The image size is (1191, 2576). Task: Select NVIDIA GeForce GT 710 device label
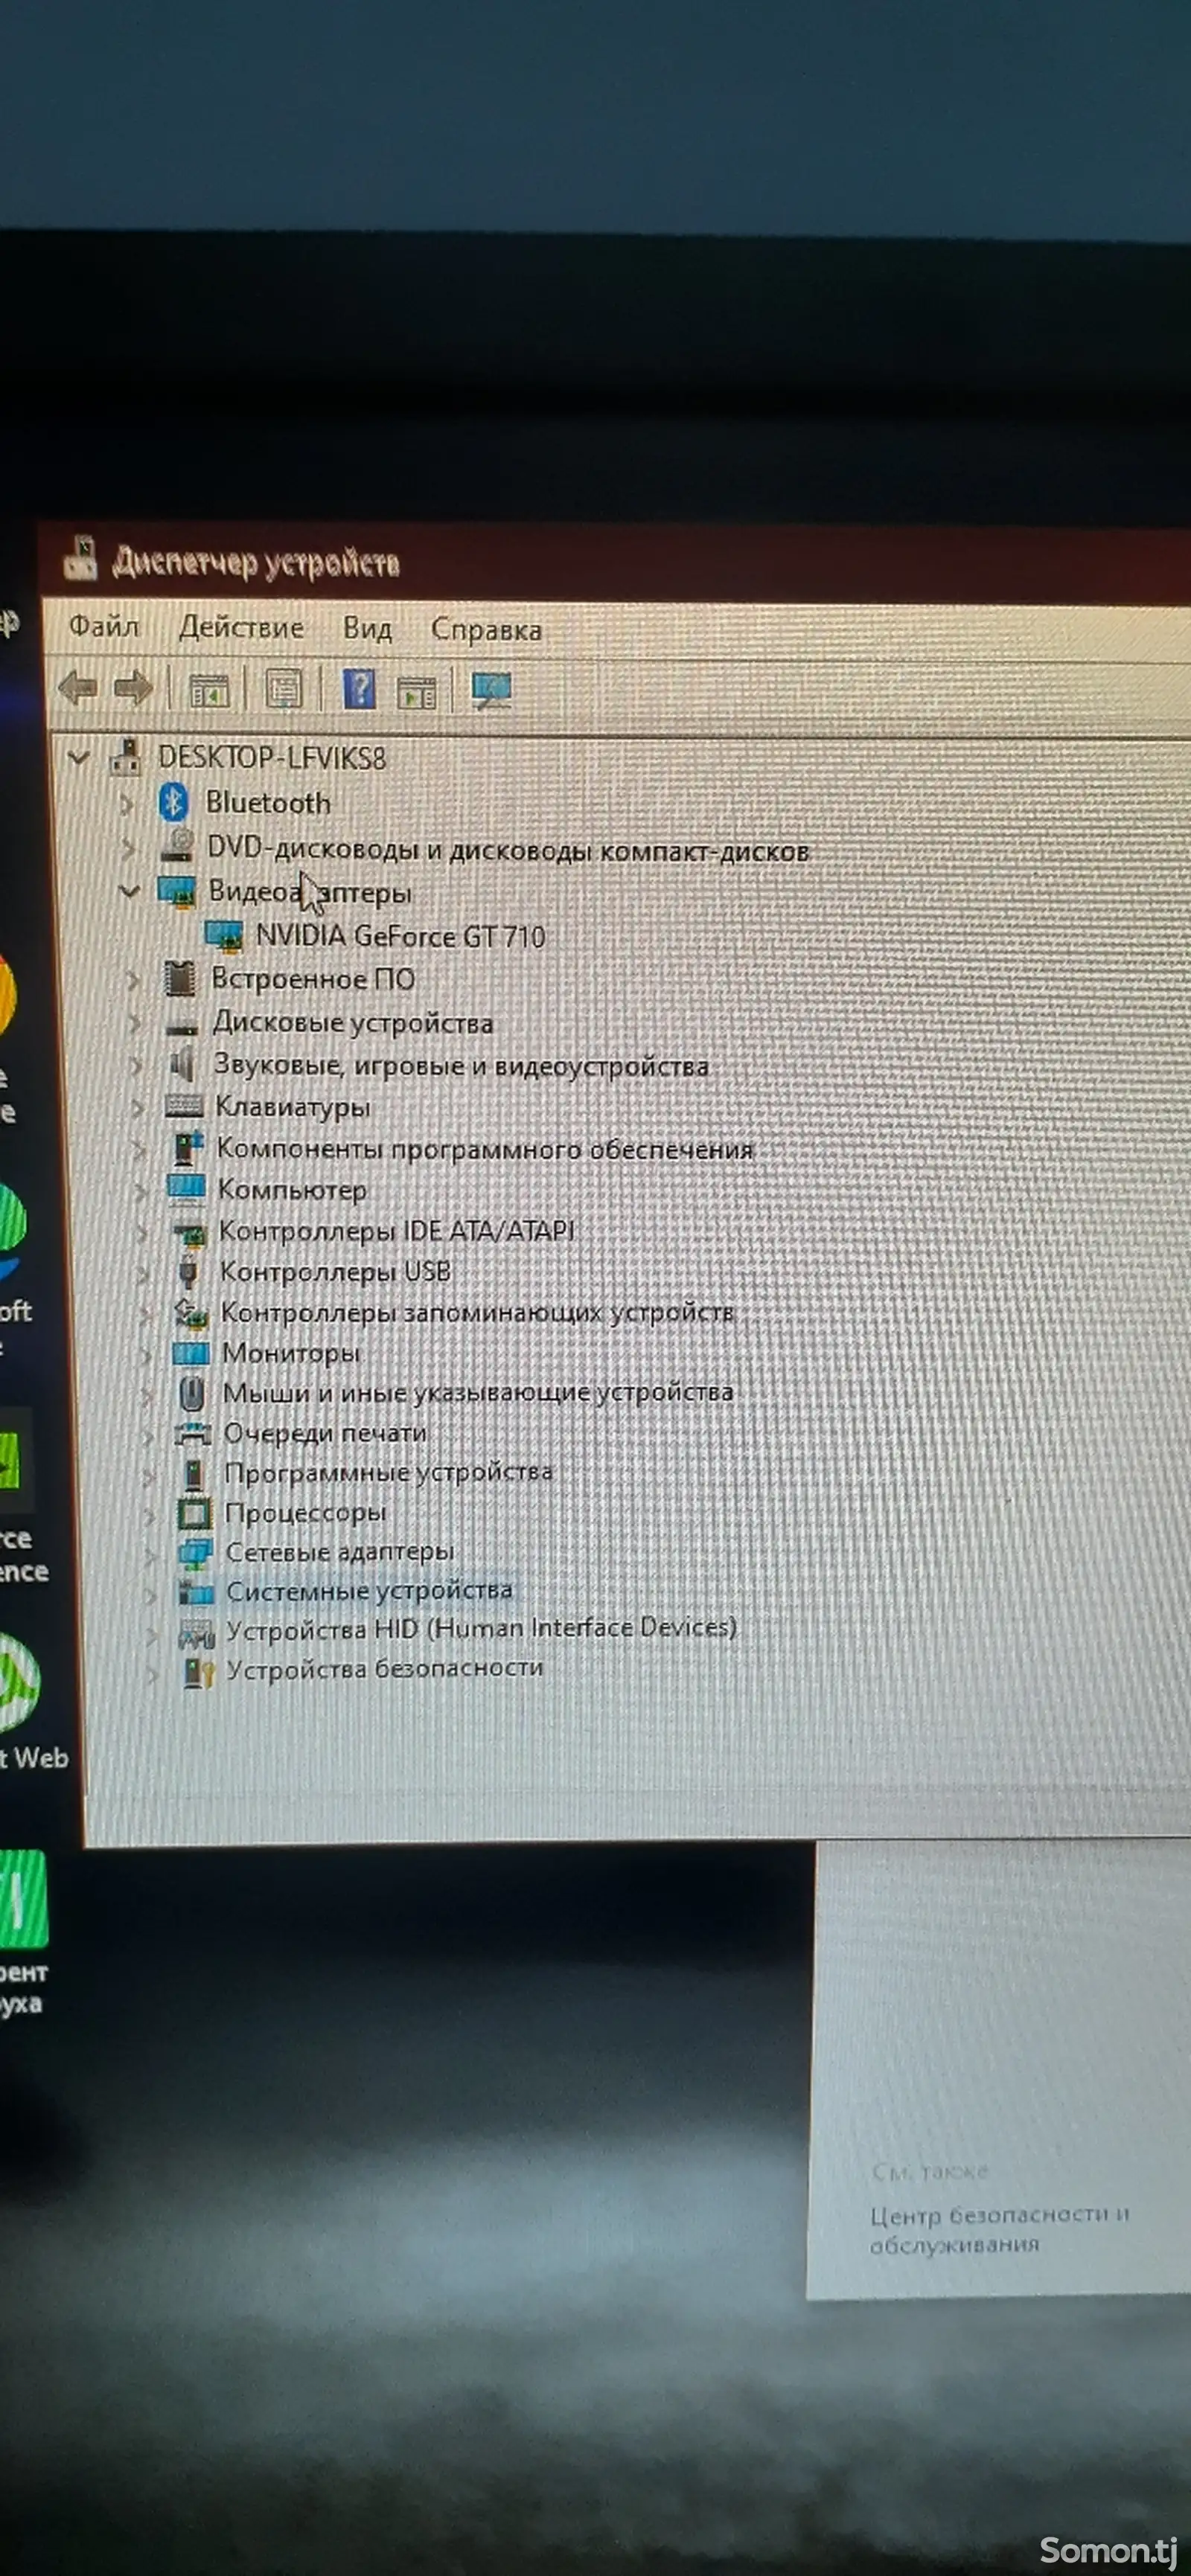pos(400,936)
